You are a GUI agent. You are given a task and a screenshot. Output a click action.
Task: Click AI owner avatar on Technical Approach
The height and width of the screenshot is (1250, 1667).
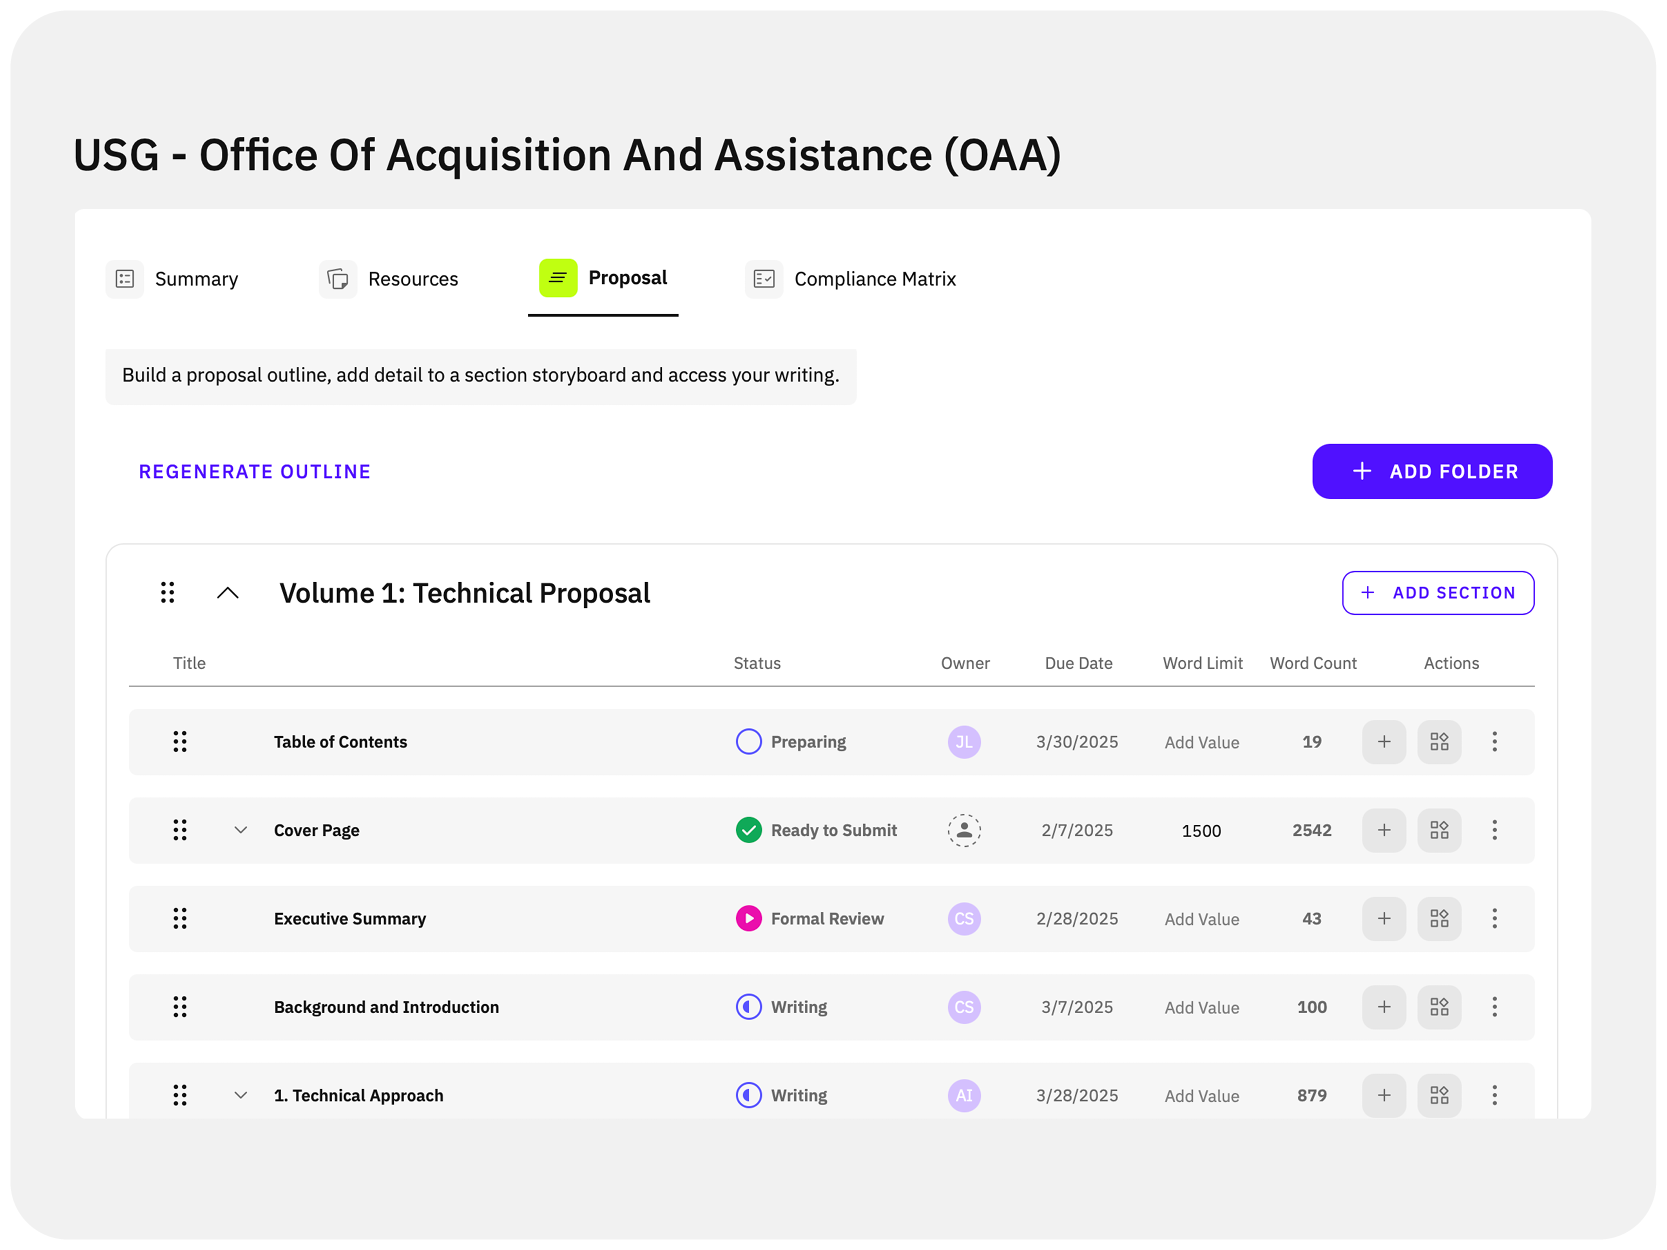tap(964, 1095)
